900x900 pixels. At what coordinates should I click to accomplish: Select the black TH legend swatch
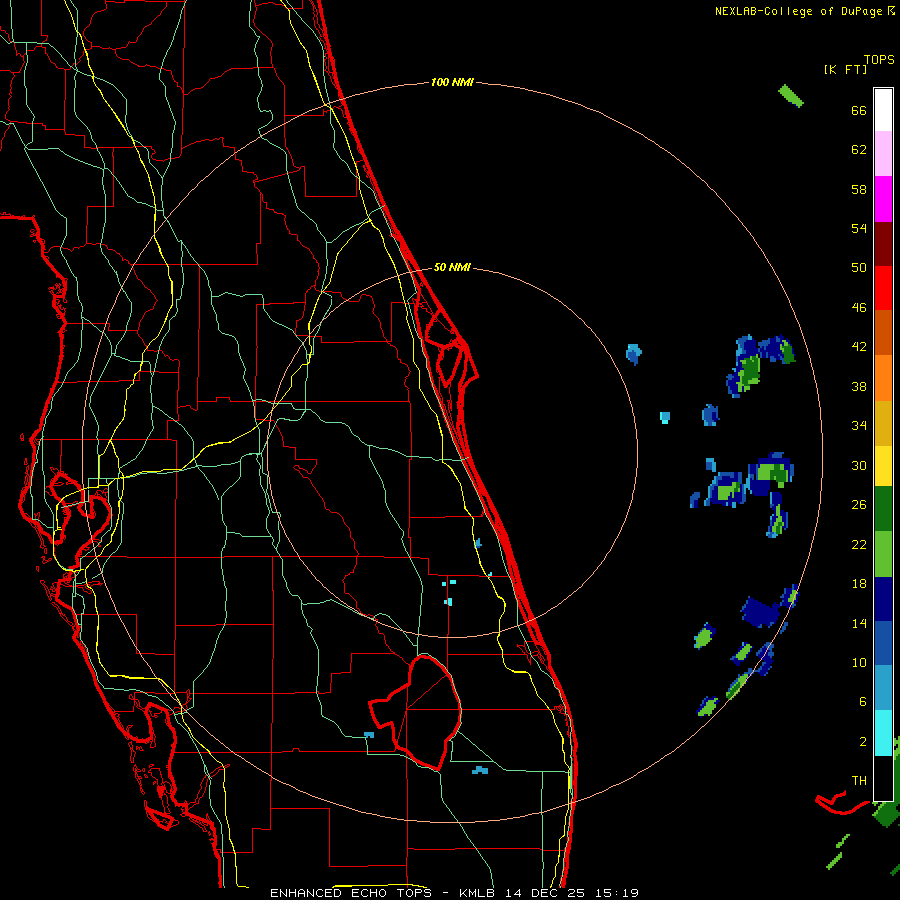pos(883,778)
